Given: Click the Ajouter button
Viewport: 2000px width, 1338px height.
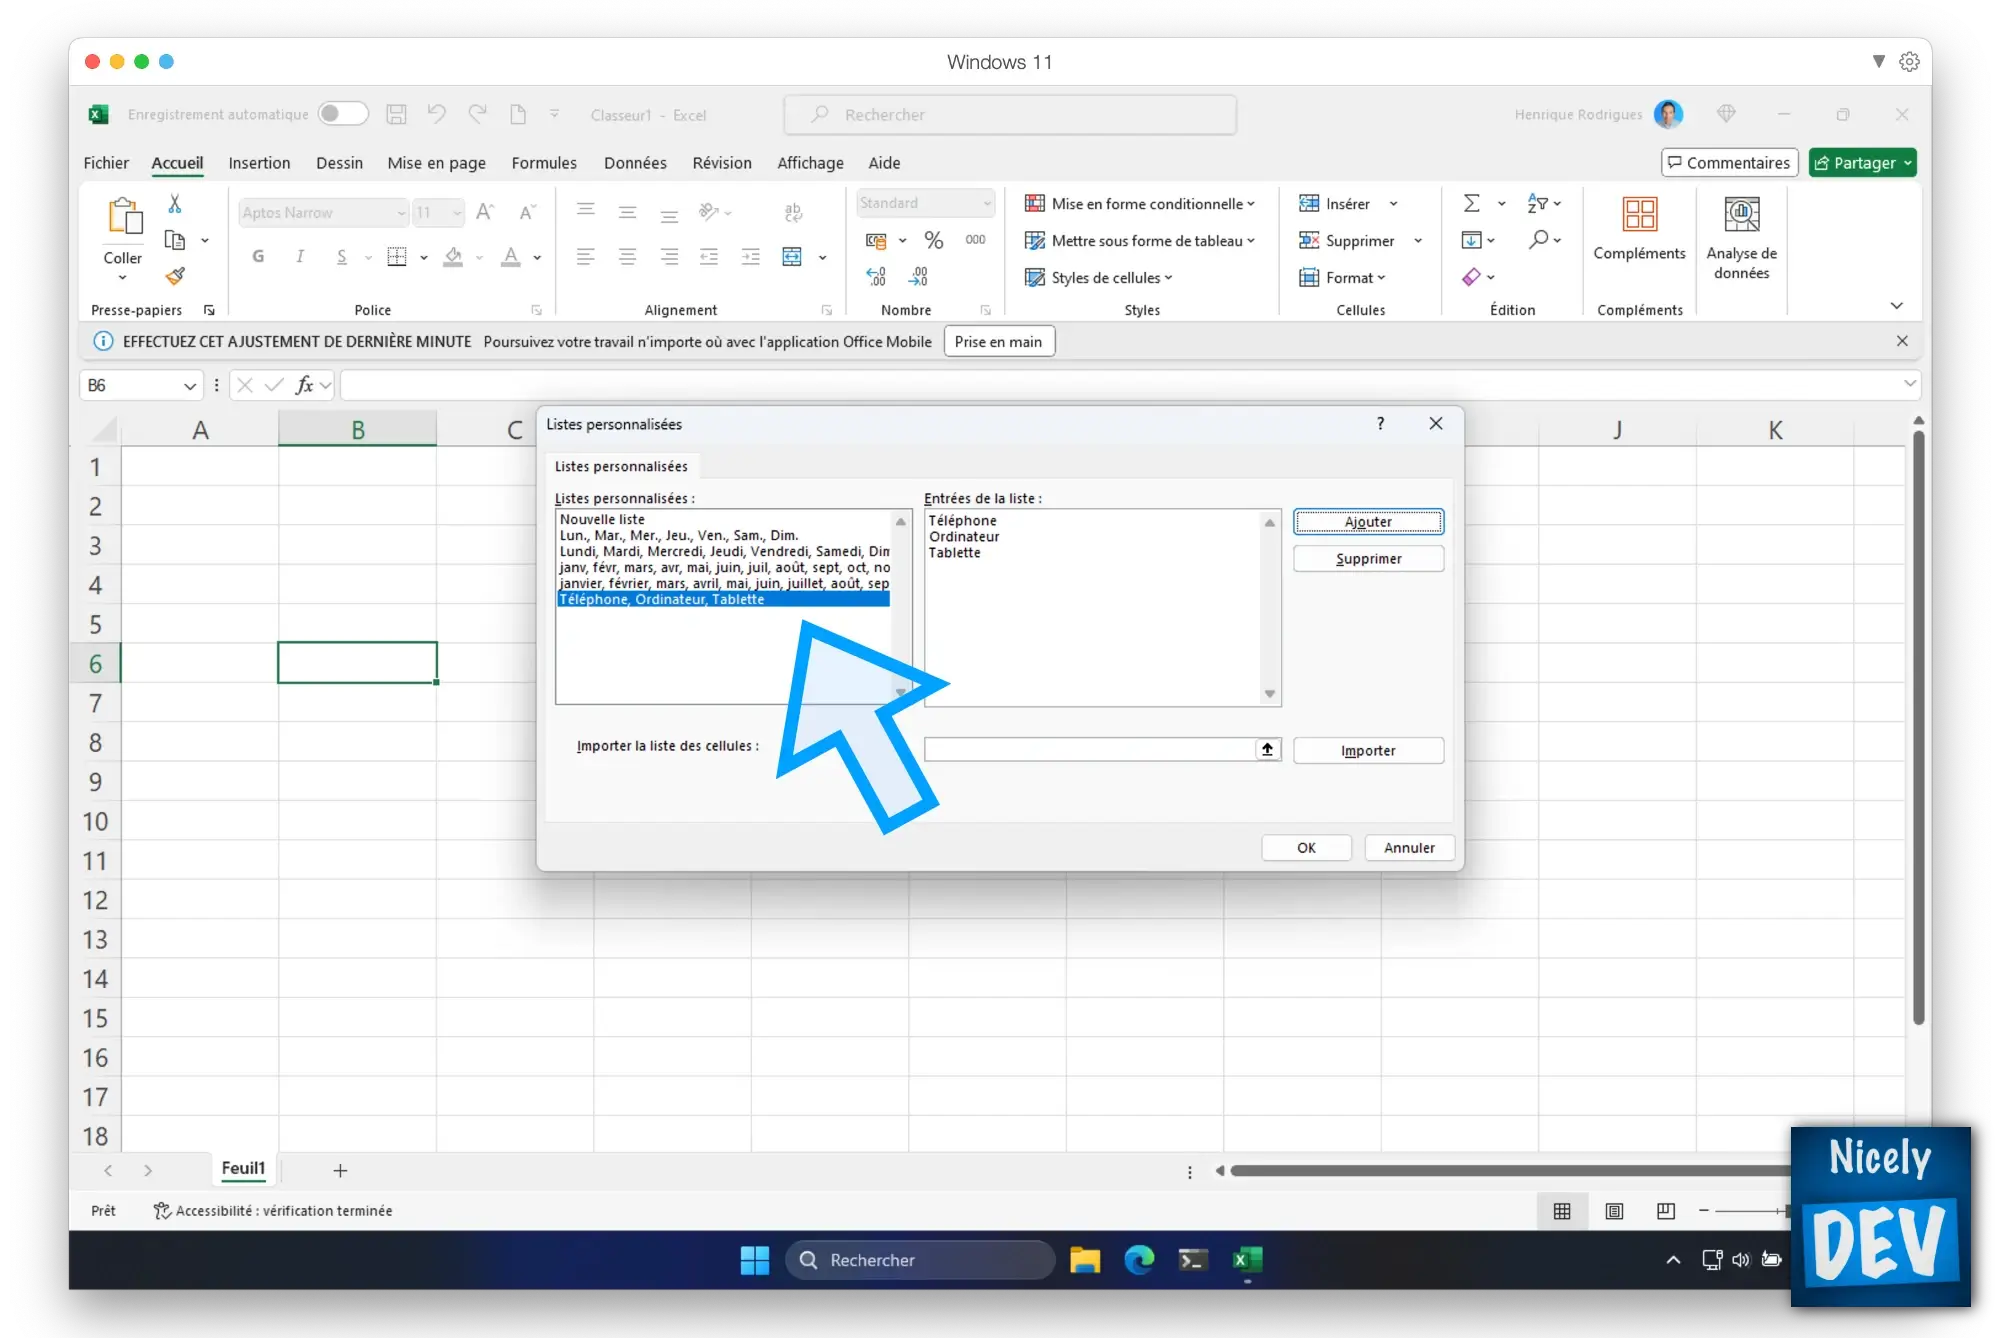Looking at the screenshot, I should (x=1368, y=522).
